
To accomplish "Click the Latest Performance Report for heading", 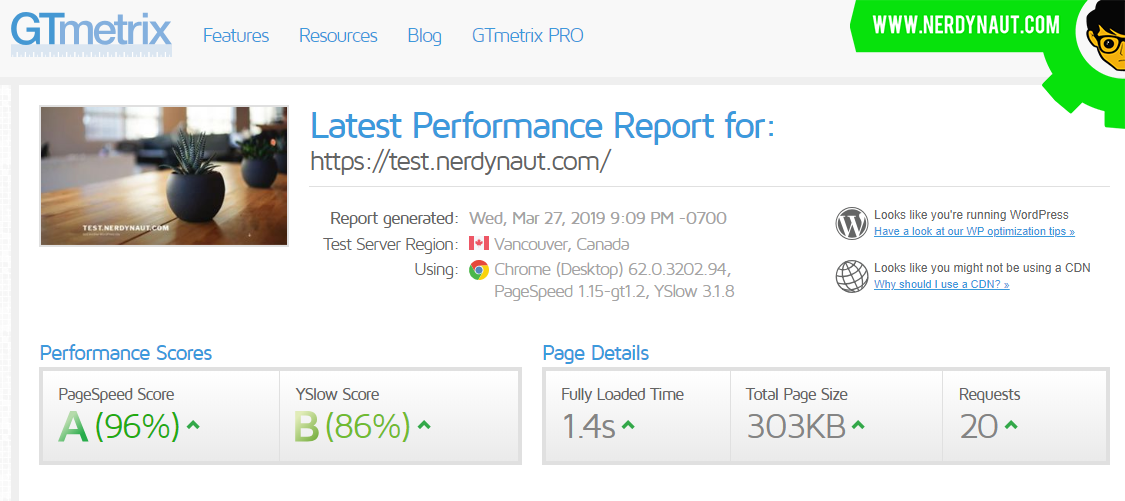I will click(542, 126).
